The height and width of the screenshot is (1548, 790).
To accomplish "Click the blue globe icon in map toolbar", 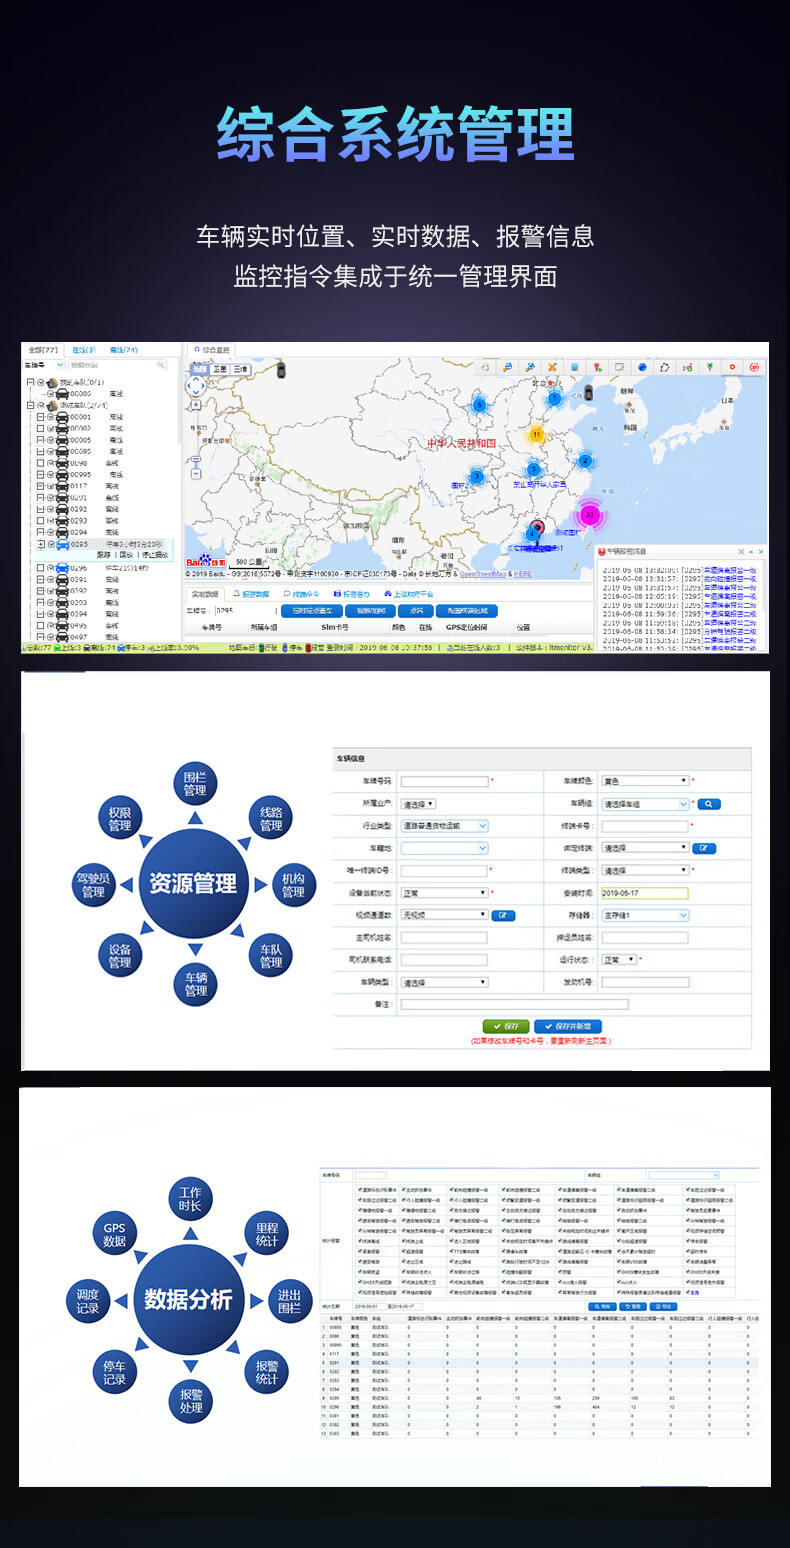I will [642, 367].
